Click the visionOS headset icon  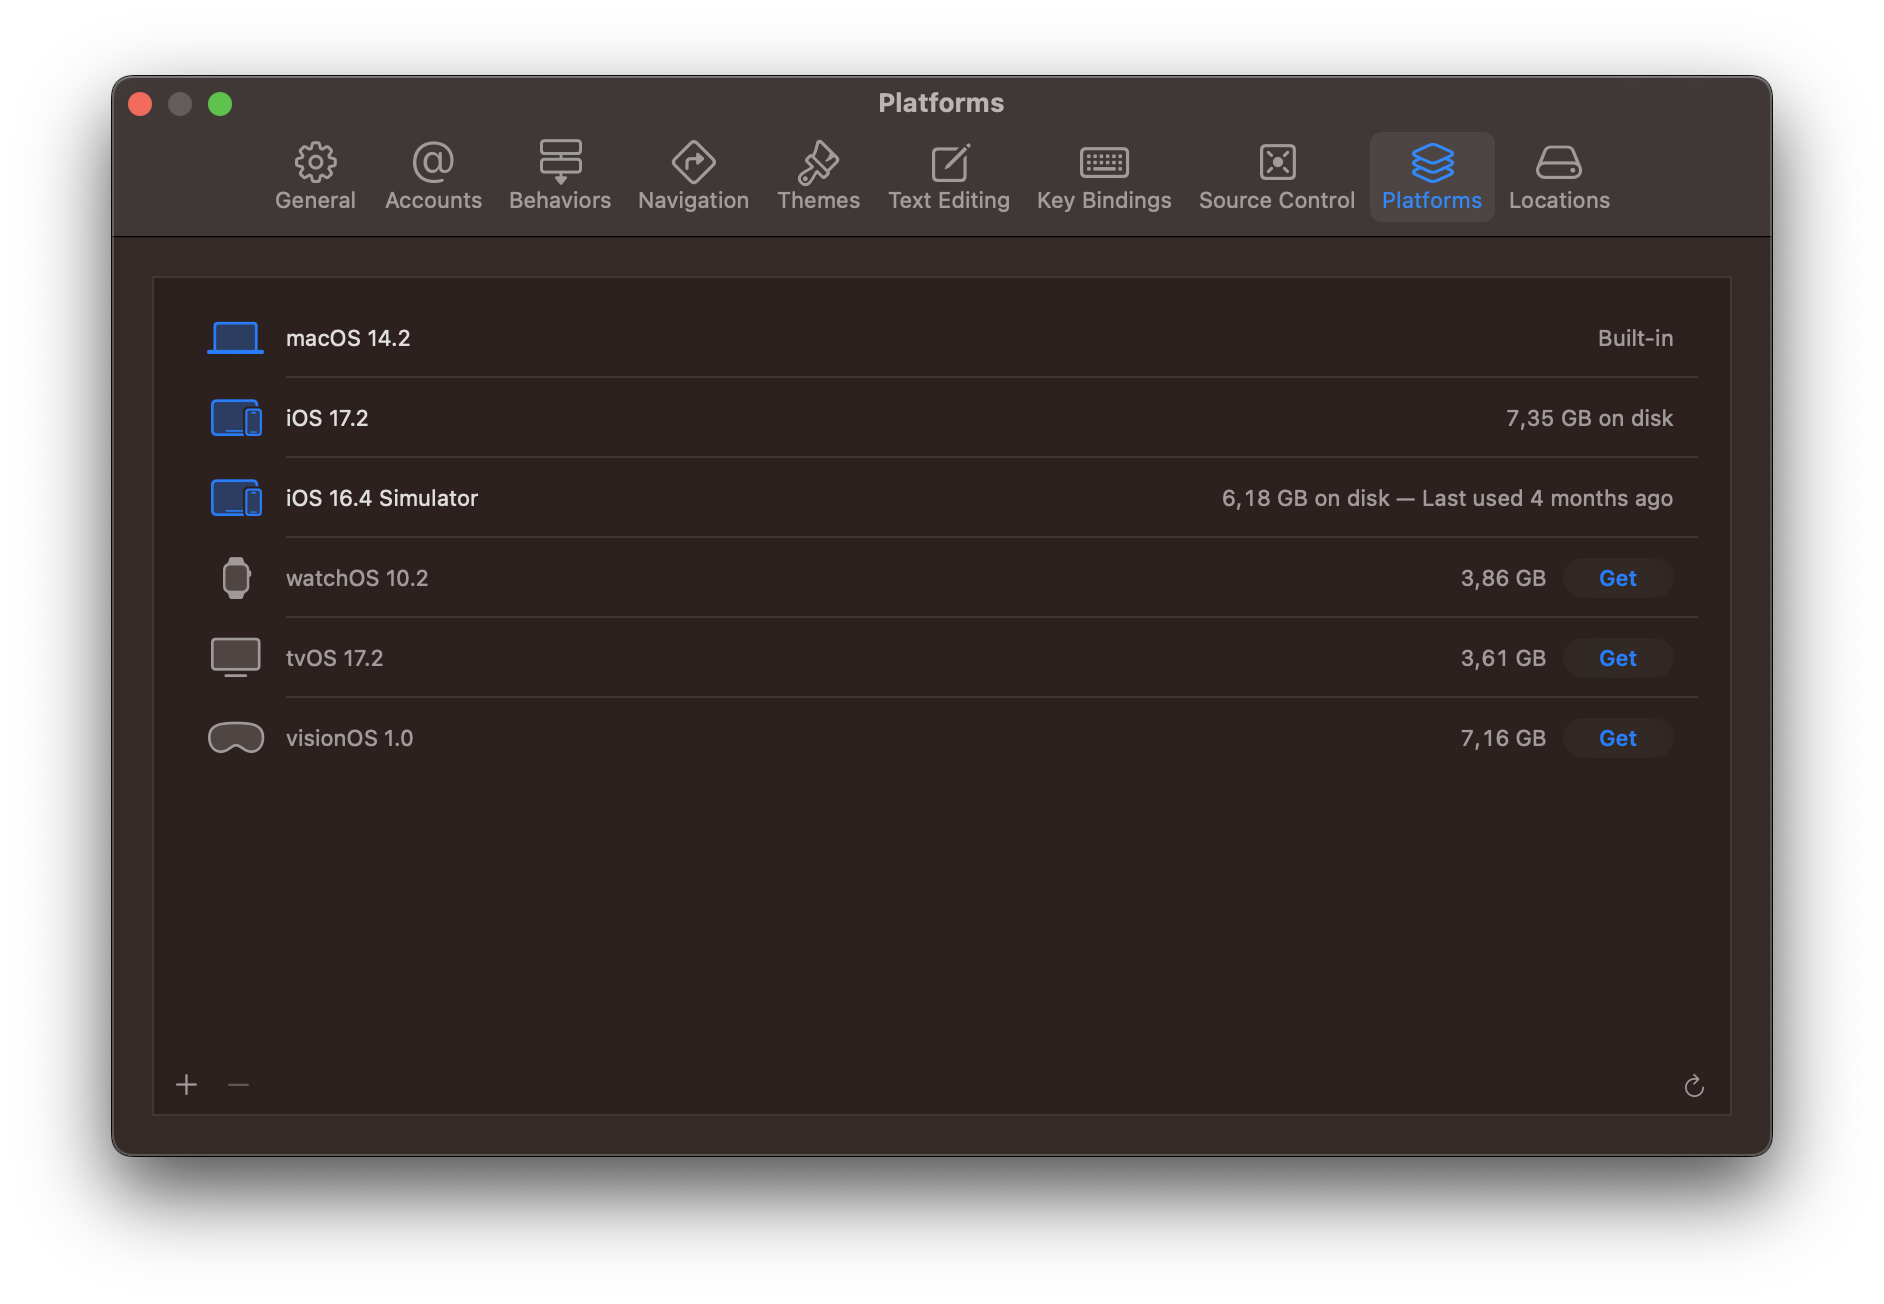(235, 738)
